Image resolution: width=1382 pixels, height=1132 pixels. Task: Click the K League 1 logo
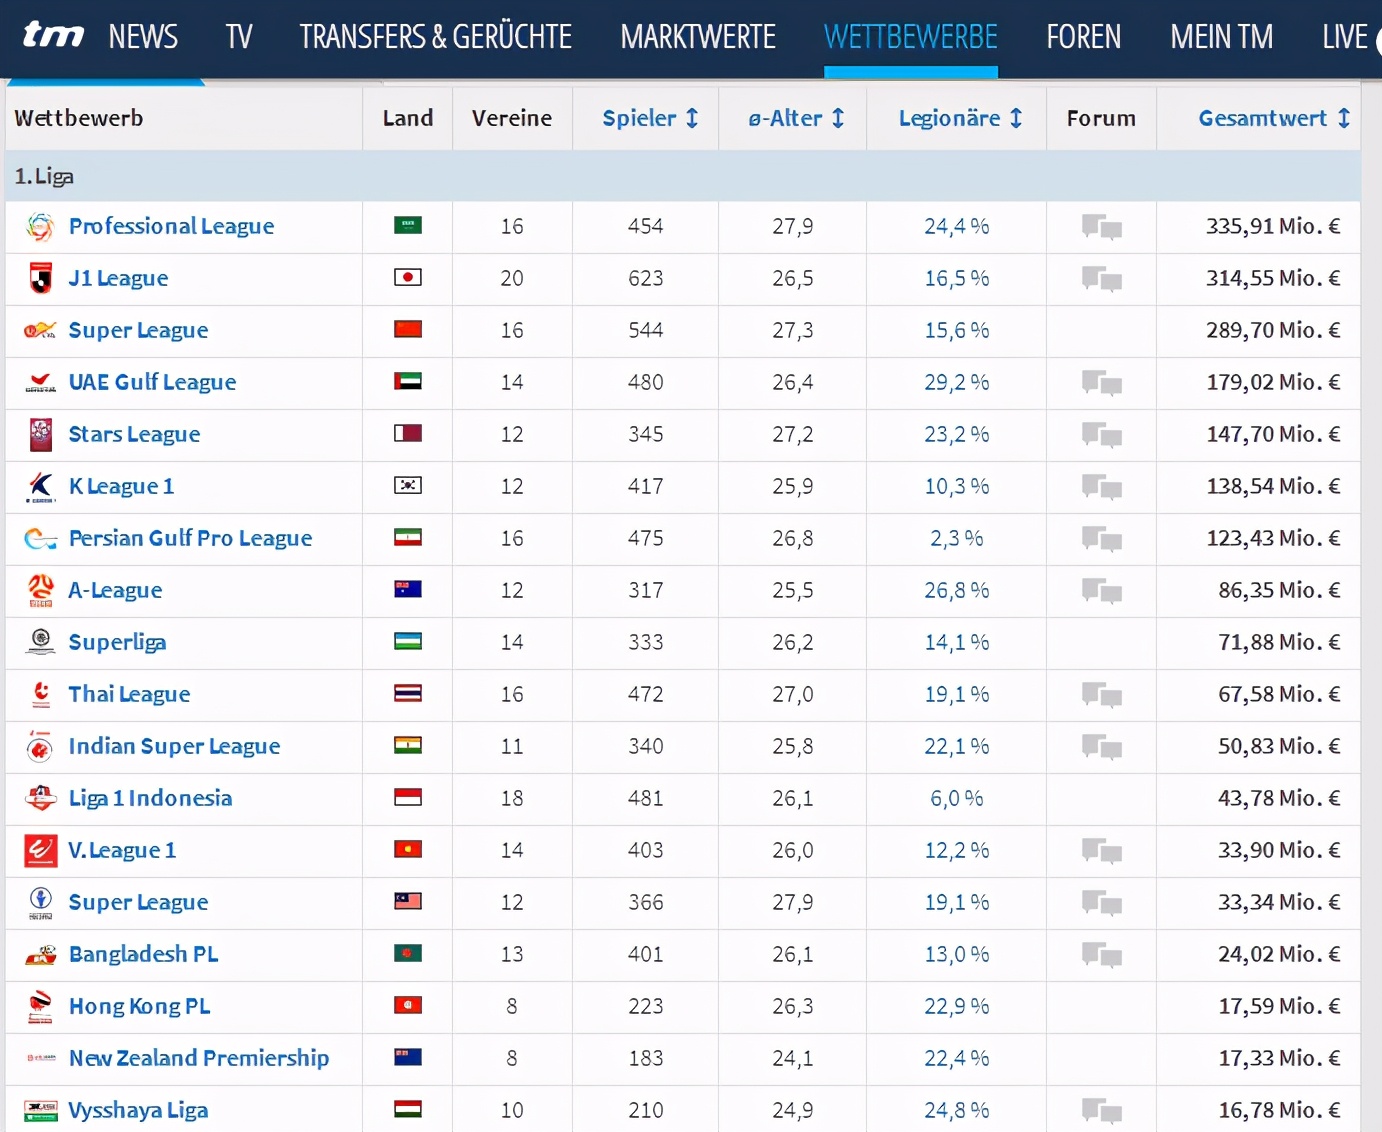click(40, 486)
